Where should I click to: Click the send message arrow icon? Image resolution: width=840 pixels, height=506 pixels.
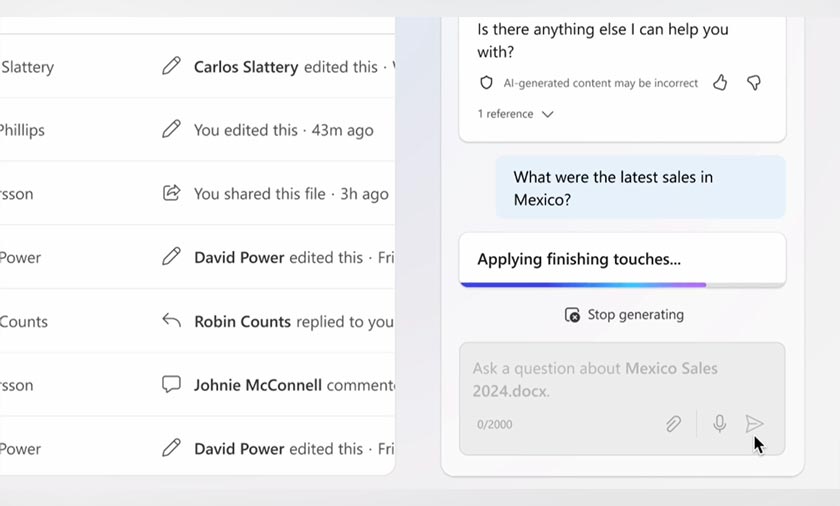point(754,424)
